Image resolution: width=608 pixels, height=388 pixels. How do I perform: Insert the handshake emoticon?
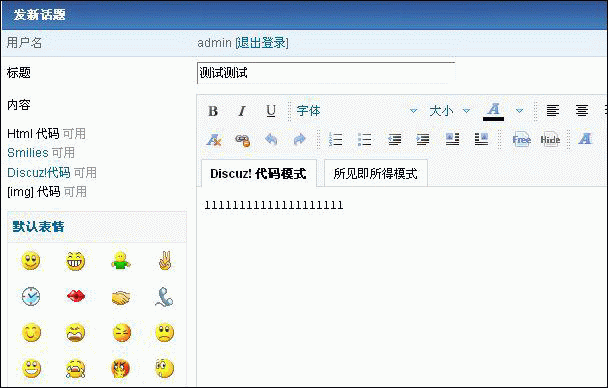point(121,297)
